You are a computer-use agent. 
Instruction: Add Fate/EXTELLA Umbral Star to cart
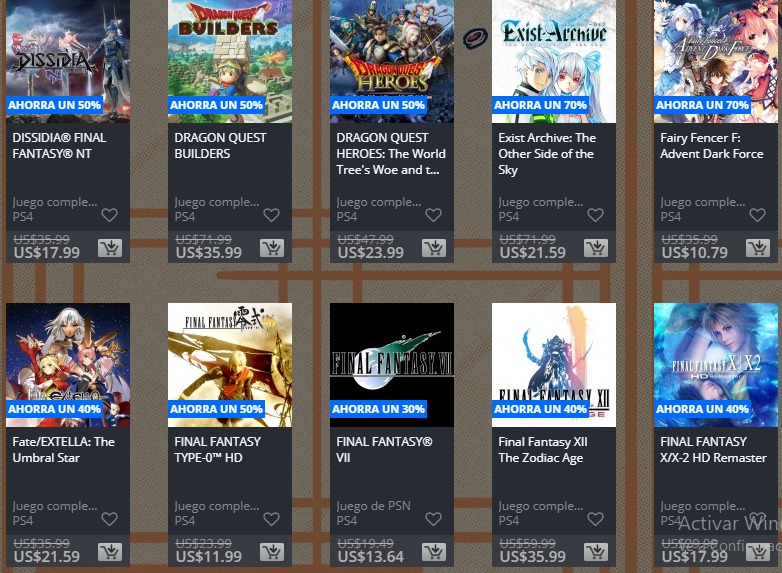point(110,552)
